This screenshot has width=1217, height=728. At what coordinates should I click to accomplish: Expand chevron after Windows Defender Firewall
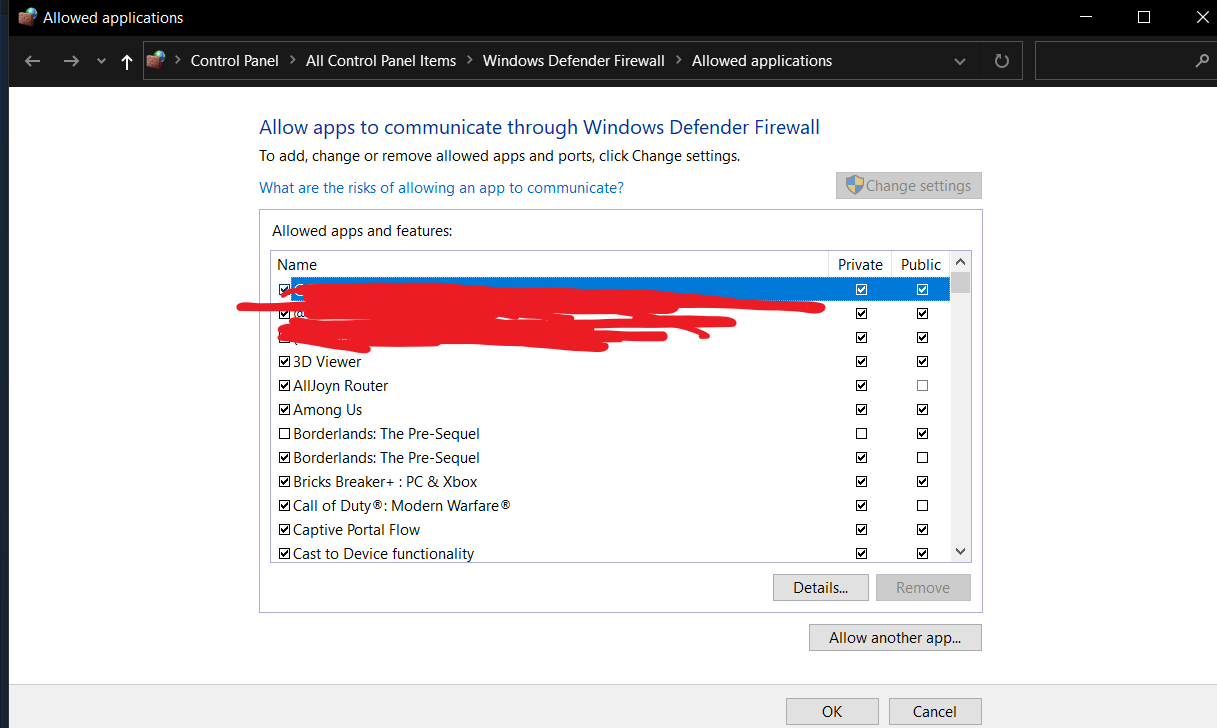(x=678, y=61)
